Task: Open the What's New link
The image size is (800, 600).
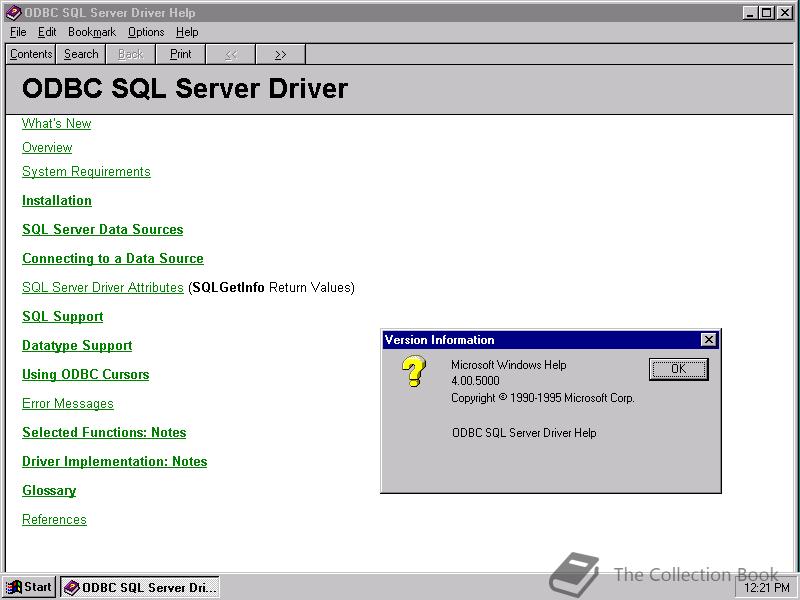Action: 57,123
